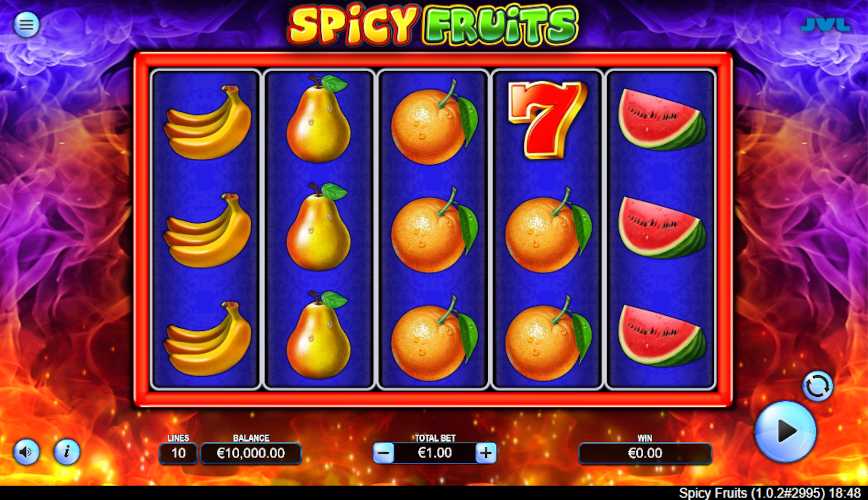Click the Win amount display
Image resolution: width=868 pixels, height=500 pixels.
tap(645, 453)
